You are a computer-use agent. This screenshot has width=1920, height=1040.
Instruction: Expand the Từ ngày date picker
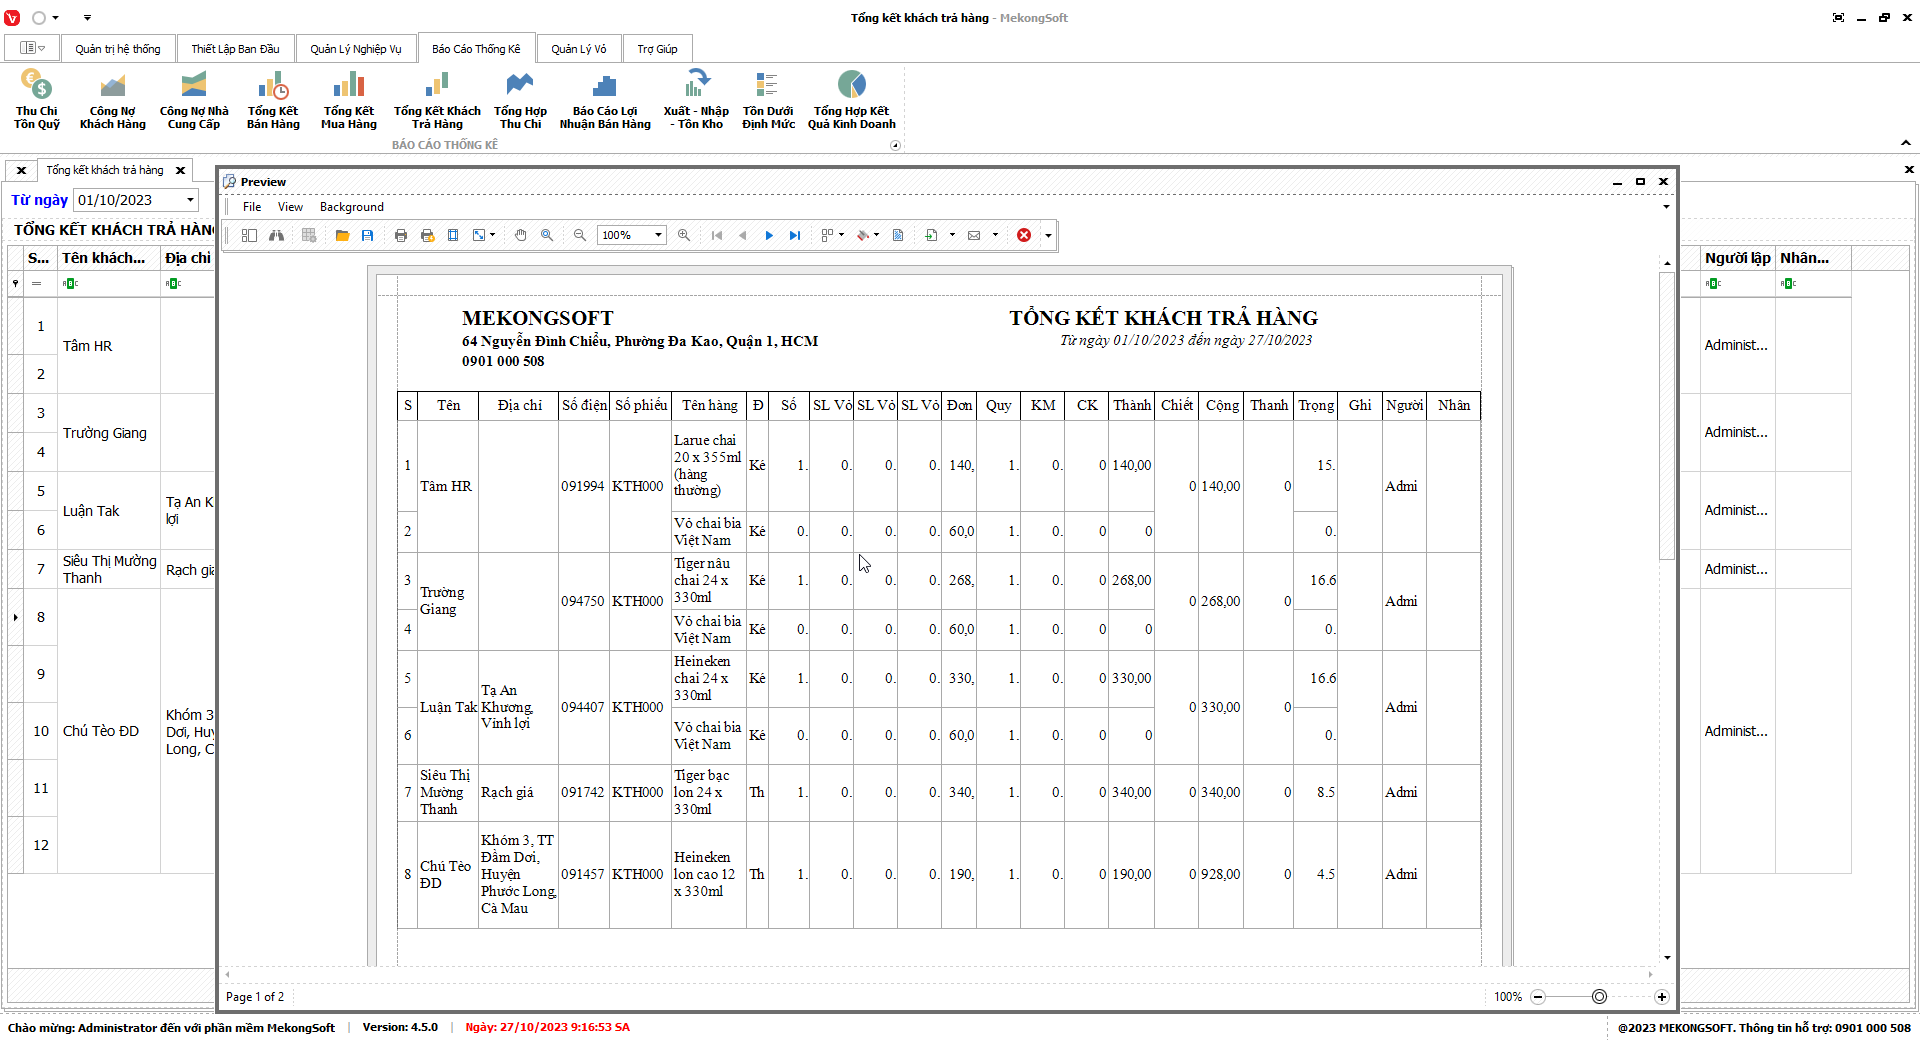coord(190,200)
